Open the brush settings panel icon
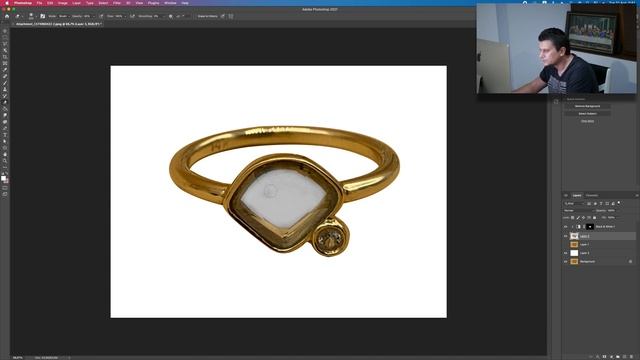Screen dimensions: 640x360 42,16
